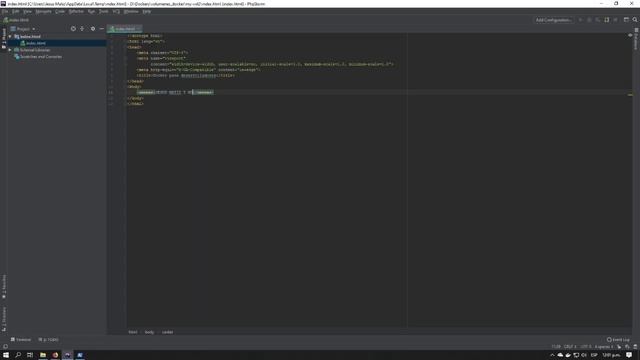This screenshot has width=640, height=360.
Task: Open the View menu
Action: click(27, 11)
